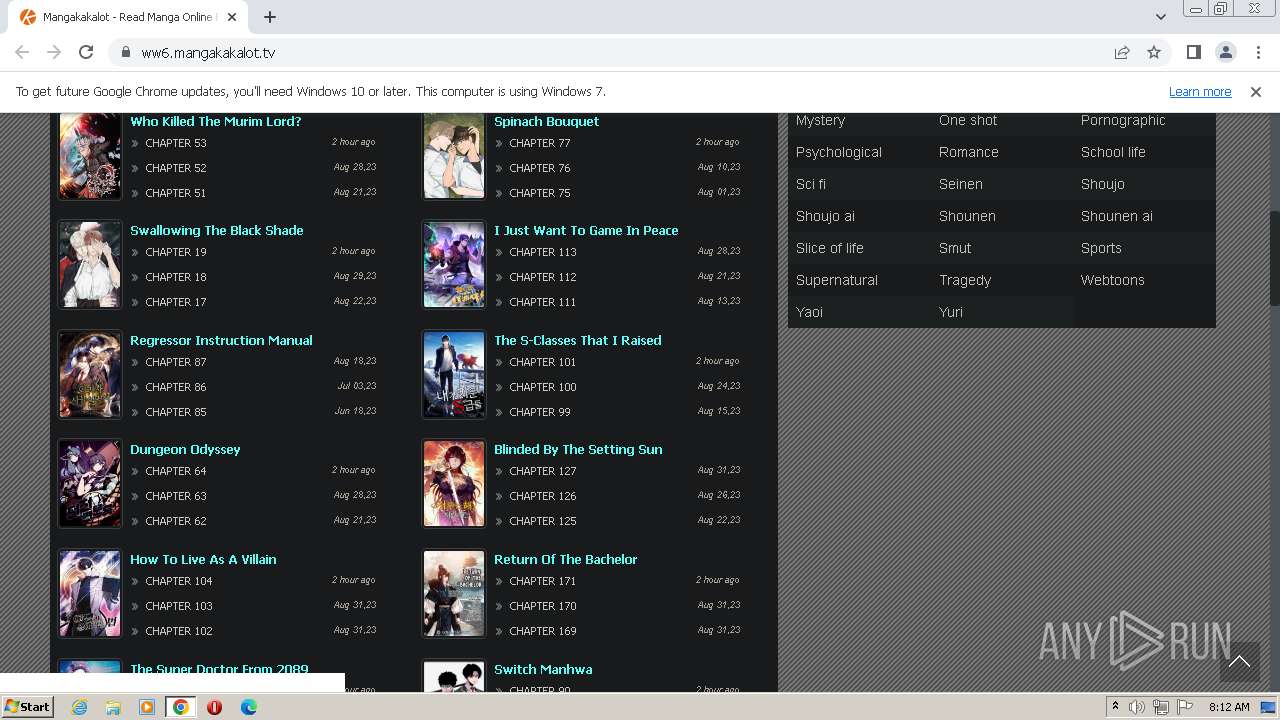The image size is (1280, 720).
Task: Select the Shounen genre
Action: (x=967, y=216)
